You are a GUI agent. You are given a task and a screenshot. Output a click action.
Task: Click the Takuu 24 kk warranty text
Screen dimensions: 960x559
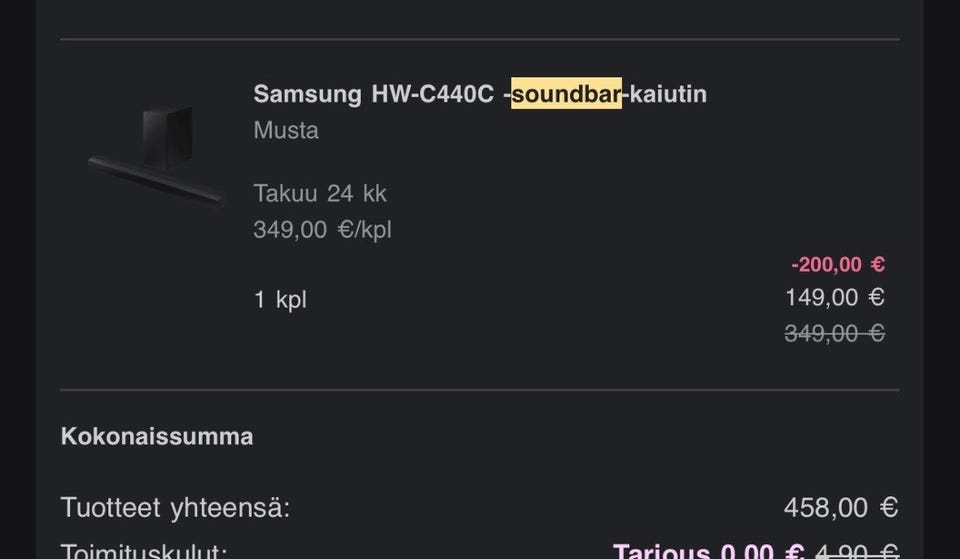click(320, 193)
